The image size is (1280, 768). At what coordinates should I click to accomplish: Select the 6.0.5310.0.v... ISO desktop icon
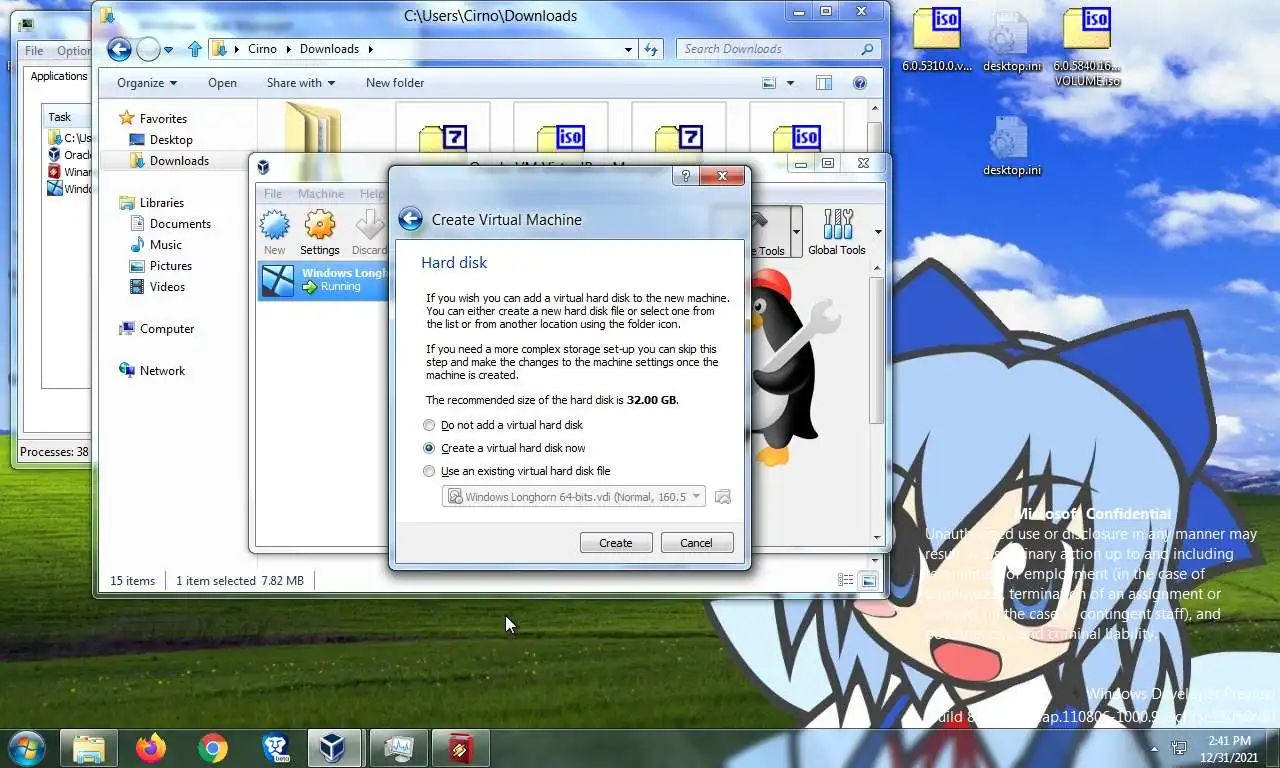pos(936,40)
